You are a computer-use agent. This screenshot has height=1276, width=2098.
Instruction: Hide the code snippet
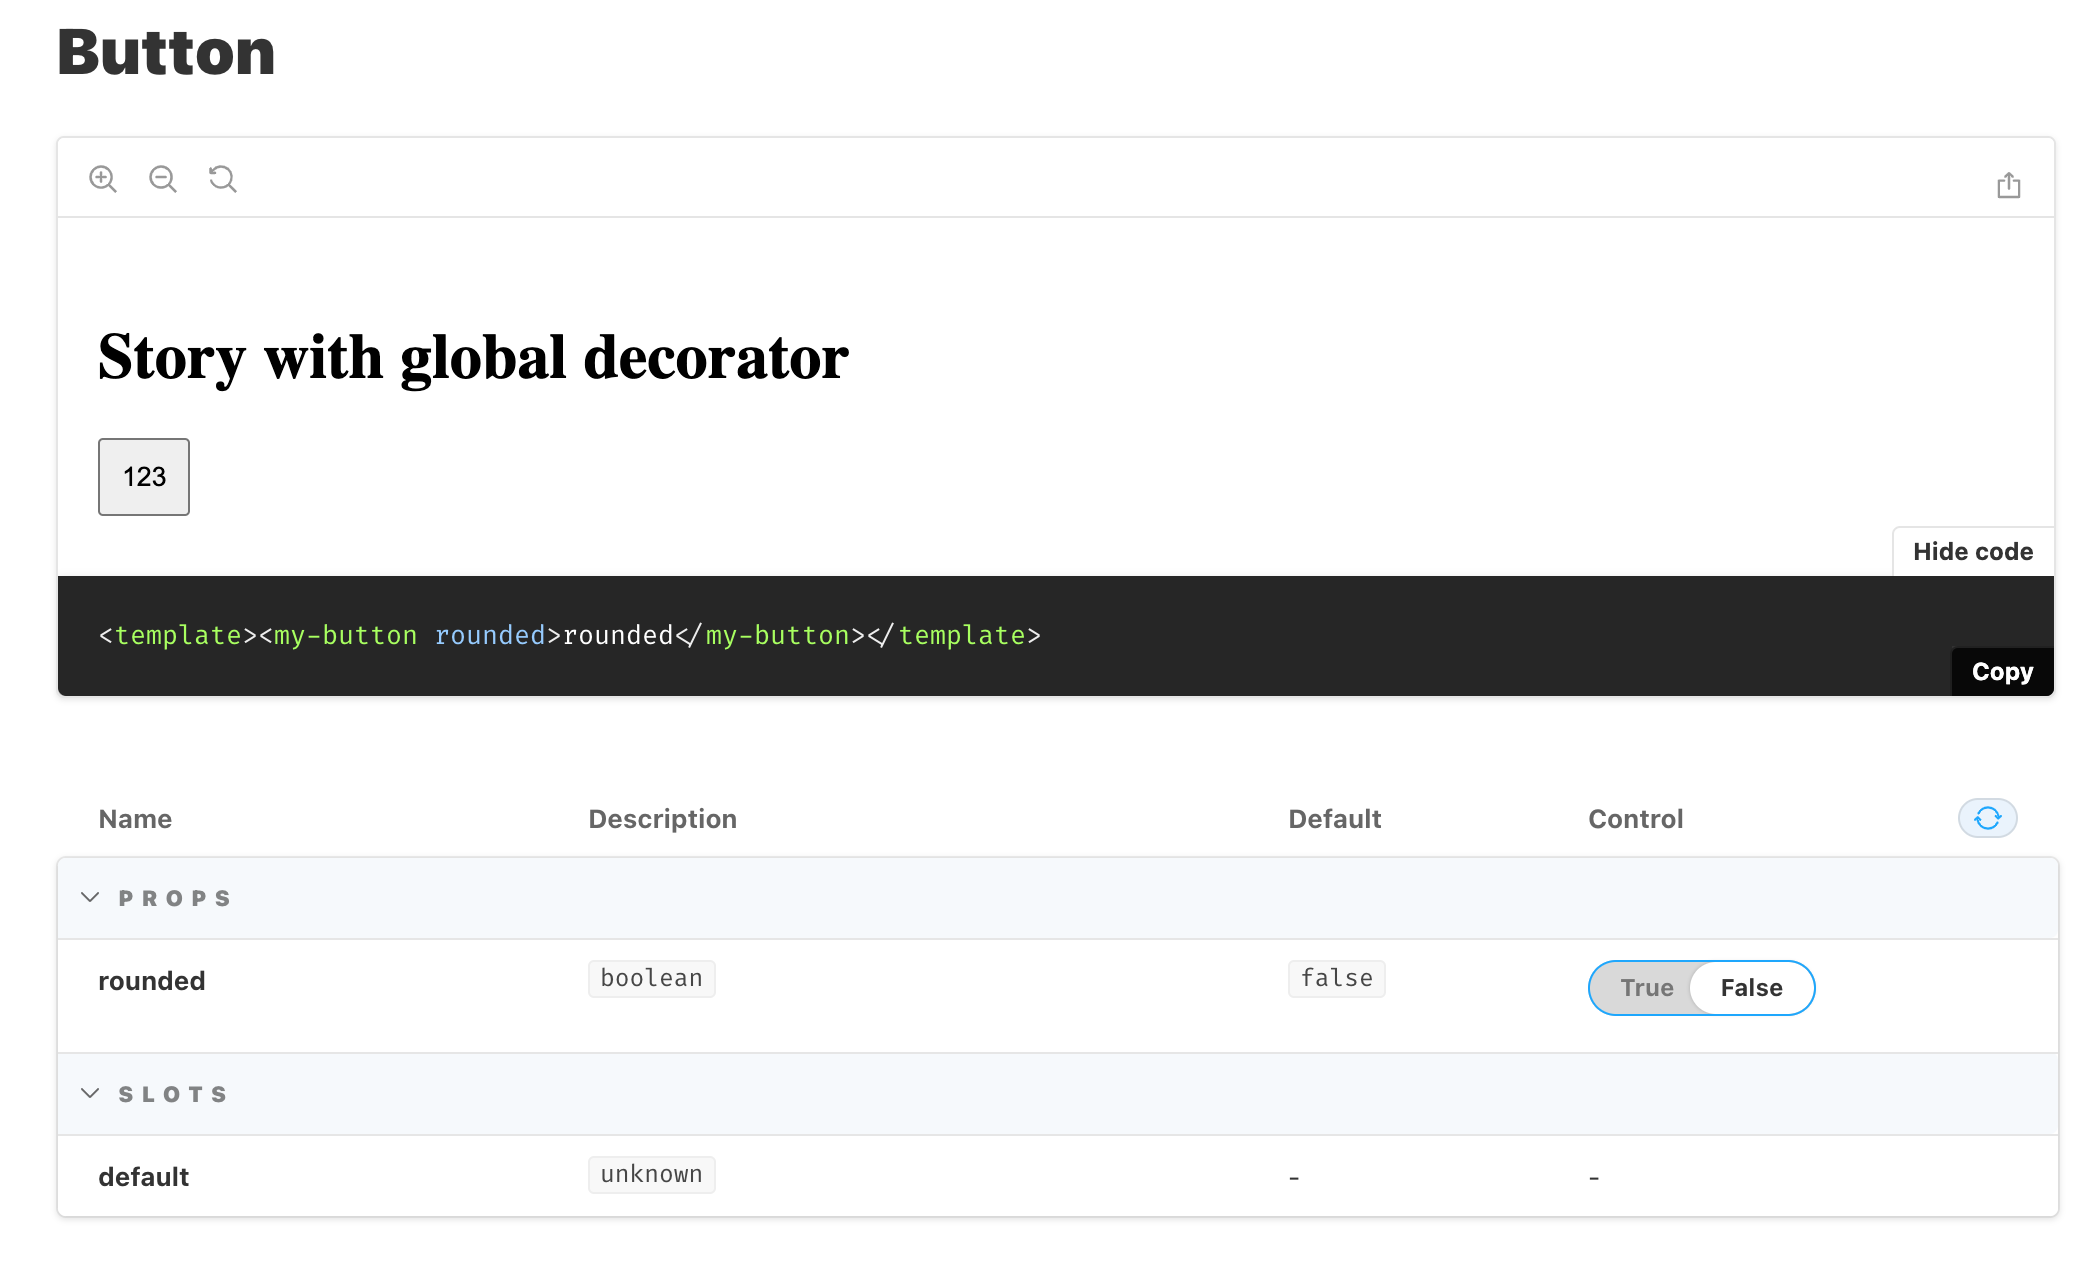1972,551
